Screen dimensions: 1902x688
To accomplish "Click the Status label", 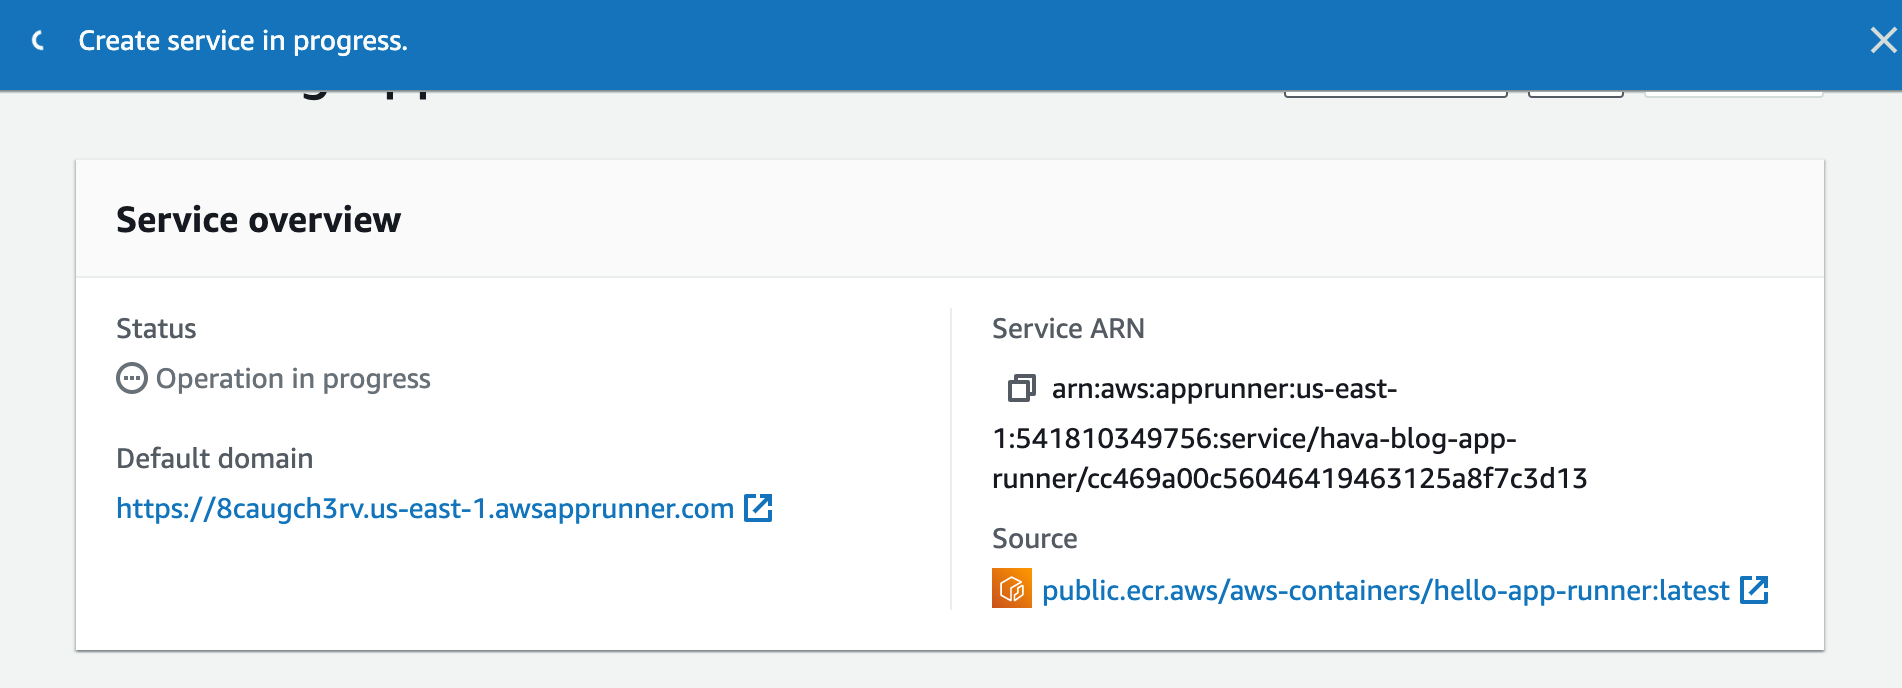I will (x=156, y=328).
